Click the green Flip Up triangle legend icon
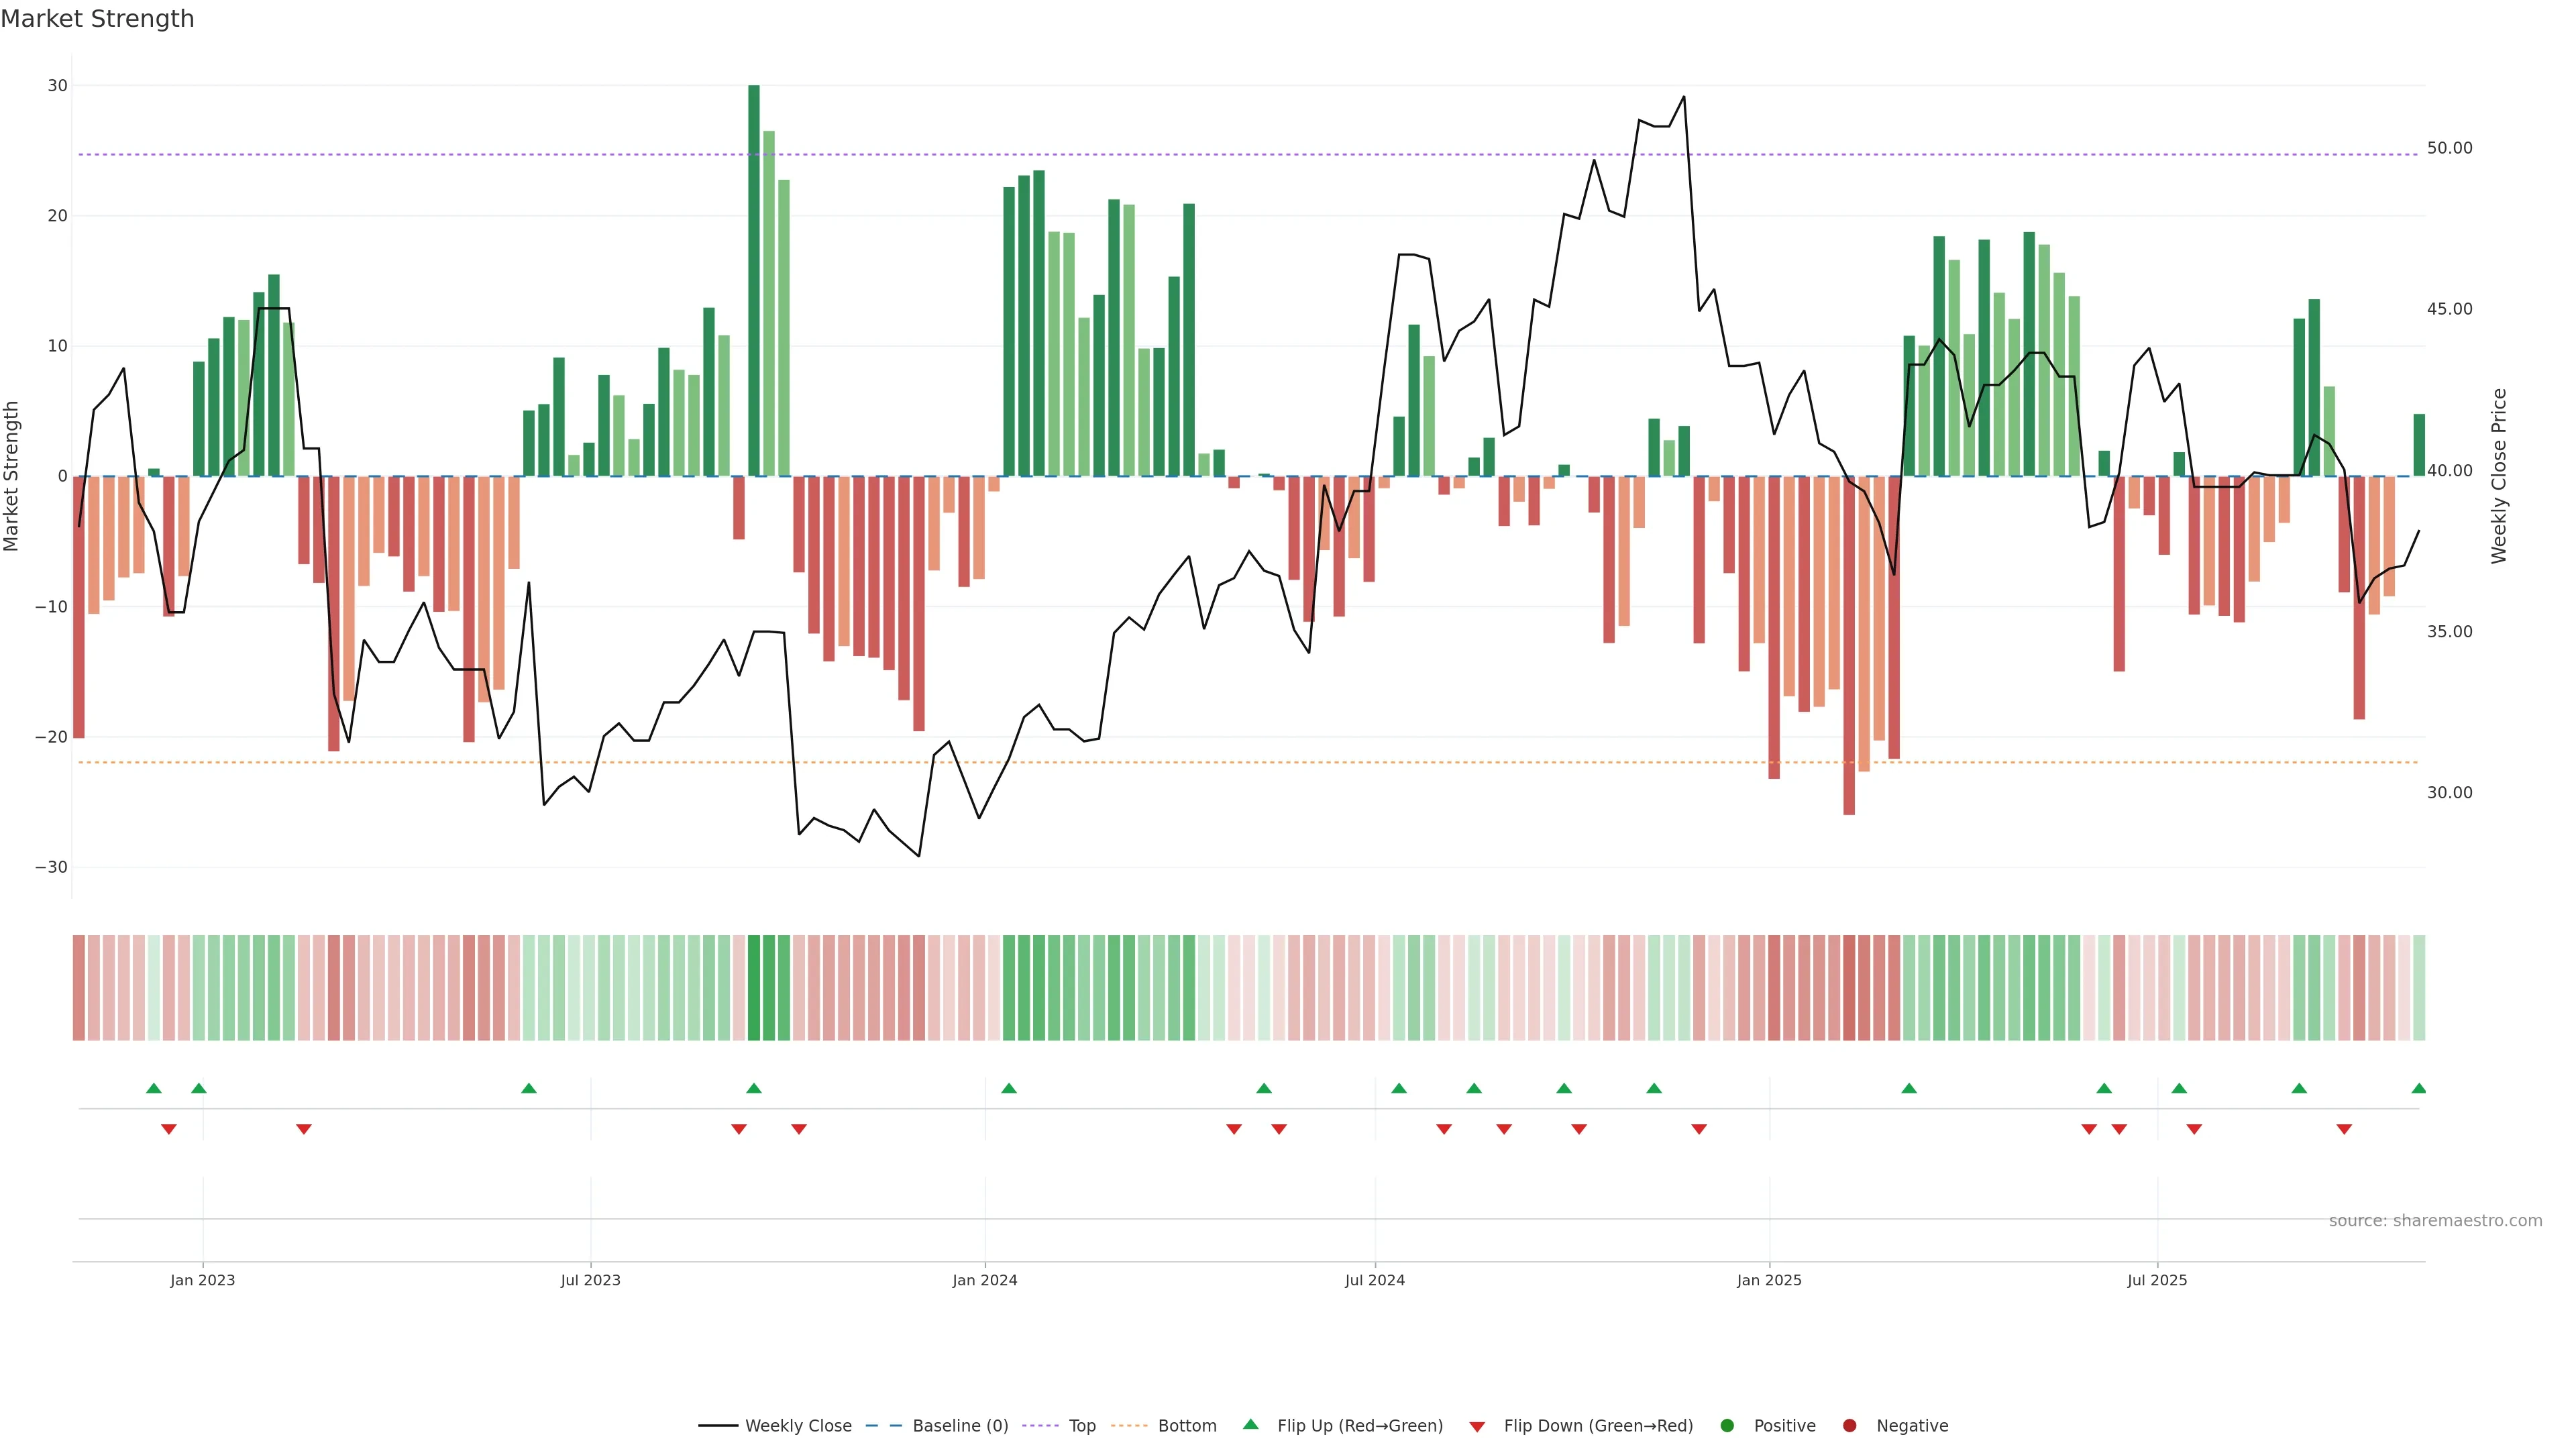Image resolution: width=2576 pixels, height=1449 pixels. (x=1250, y=1424)
